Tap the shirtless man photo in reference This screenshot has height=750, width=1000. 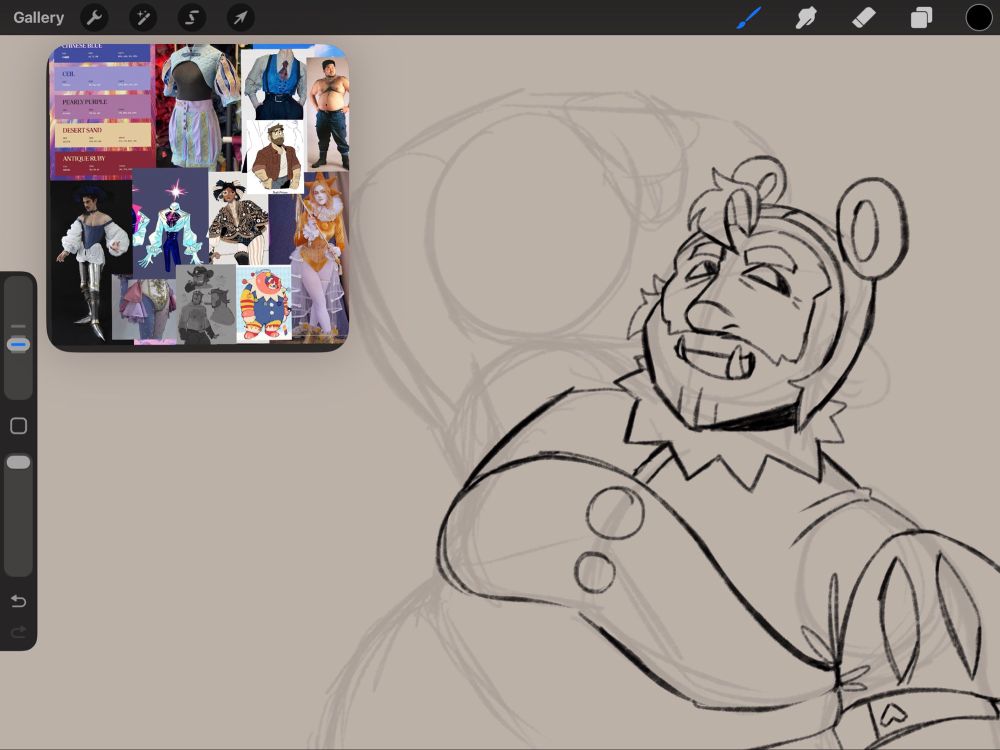328,114
